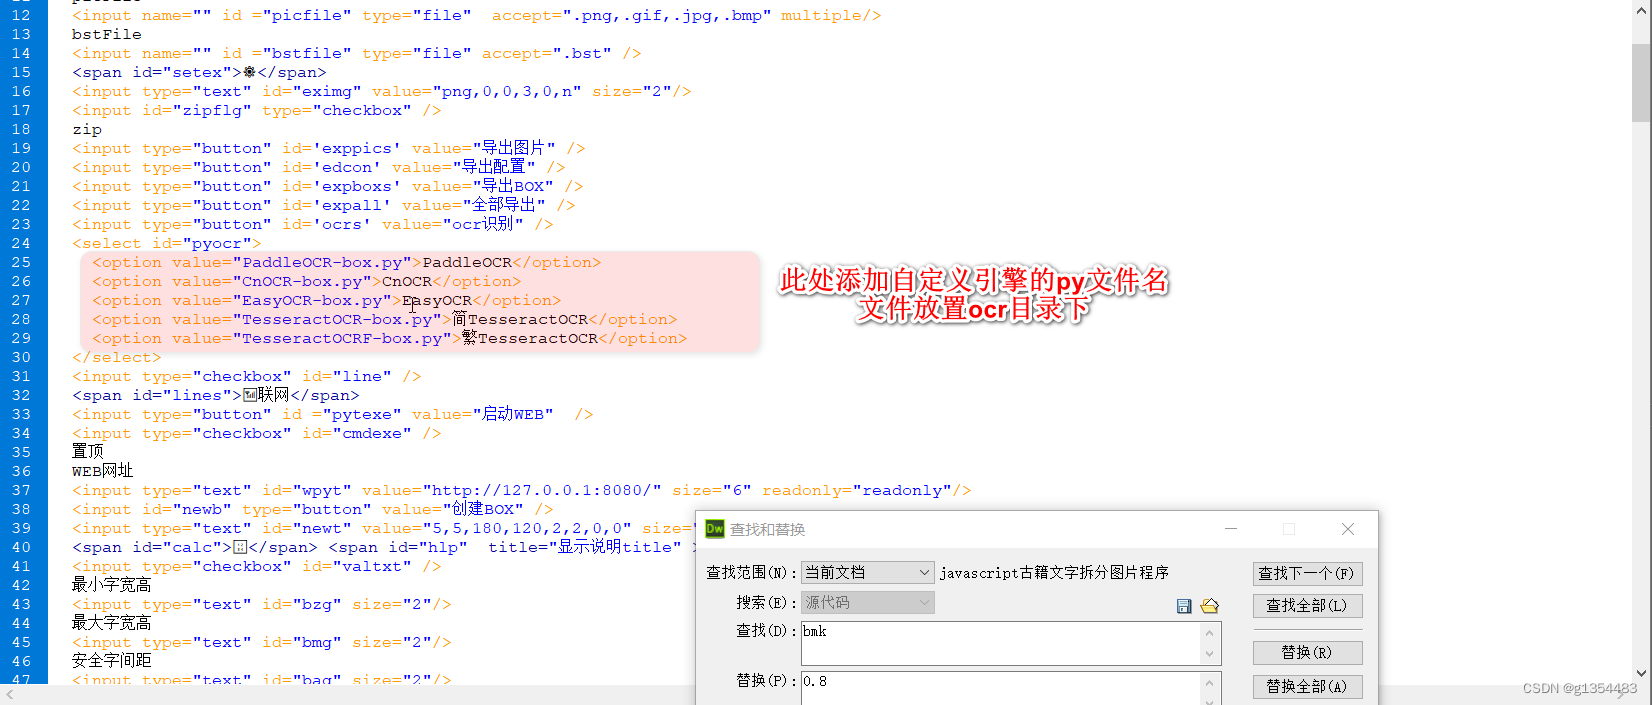Click the load query folder icon
This screenshot has width=1652, height=705.
click(x=1210, y=606)
